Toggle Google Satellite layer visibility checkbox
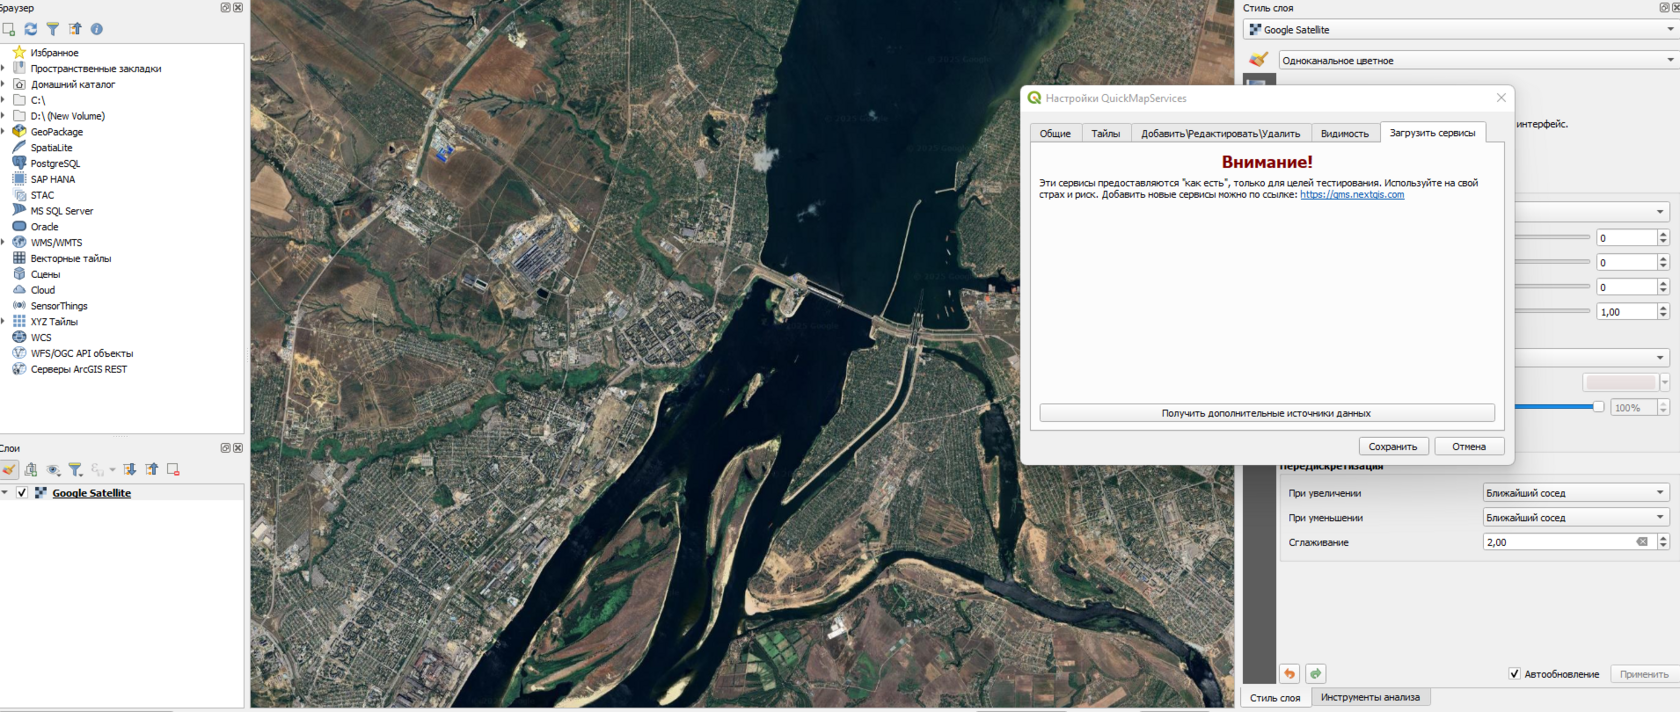The width and height of the screenshot is (1680, 712). 22,493
